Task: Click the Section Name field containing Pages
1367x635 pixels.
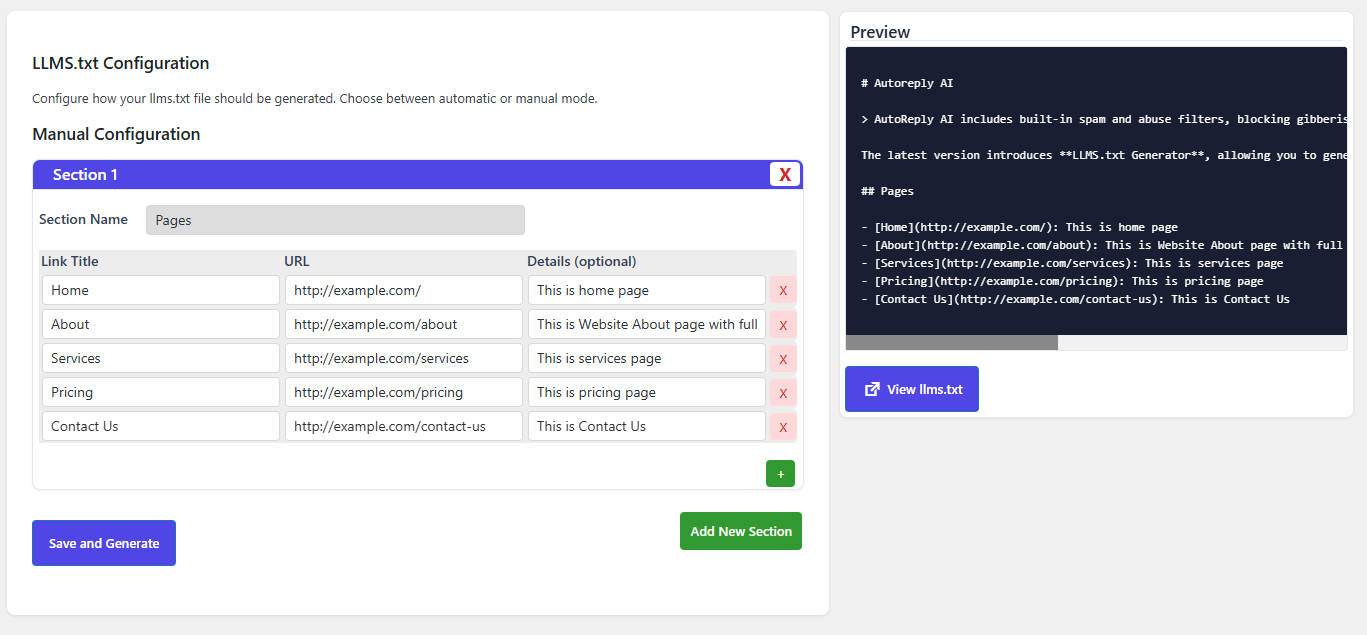Action: pyautogui.click(x=335, y=220)
